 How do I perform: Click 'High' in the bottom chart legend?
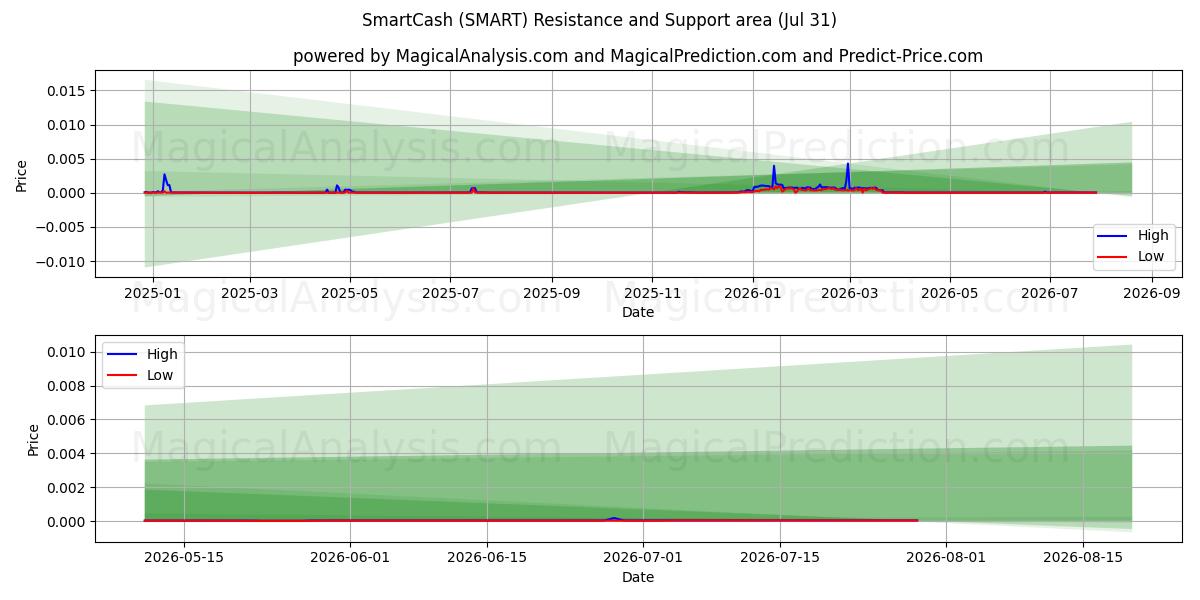[162, 354]
